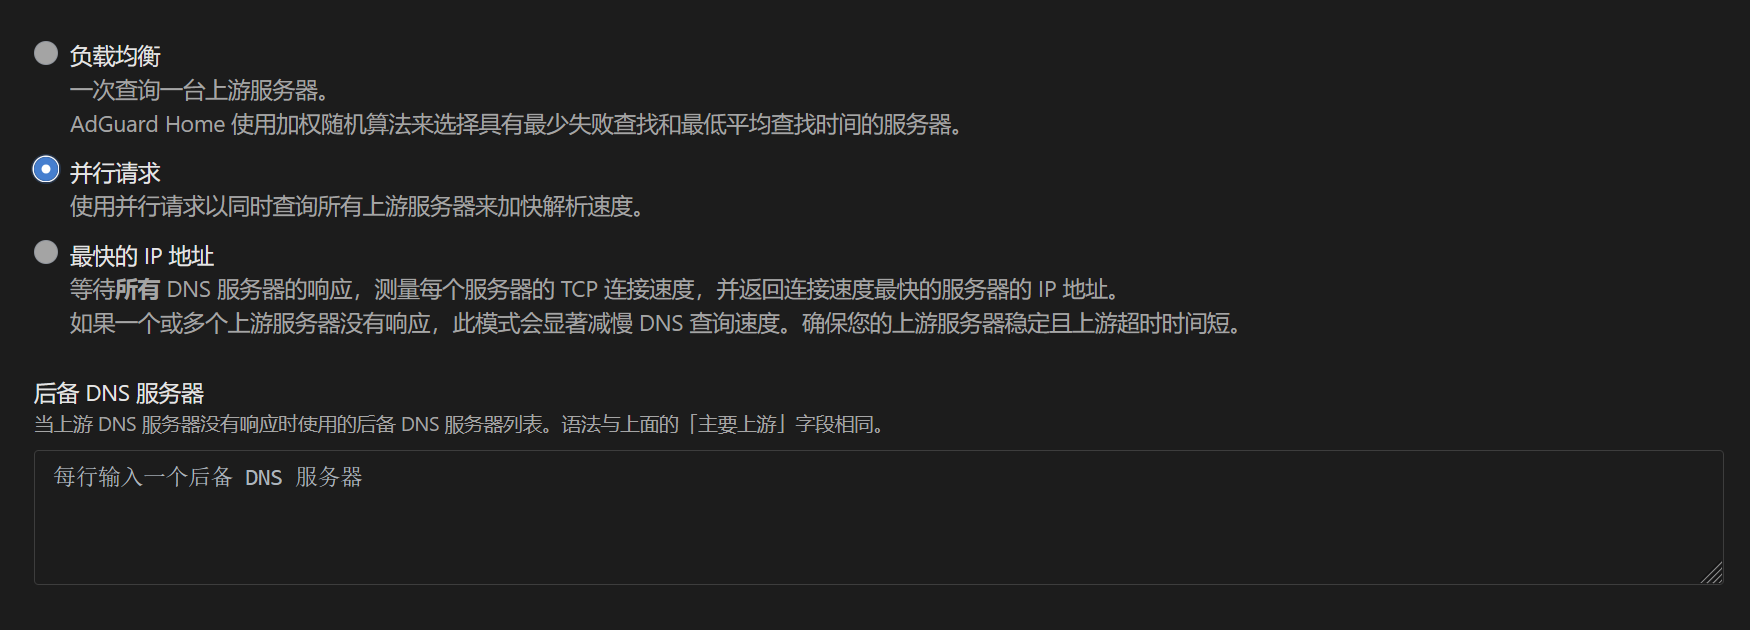Click 等待所有 DNS 服务器的响应 description line
Image resolution: width=1750 pixels, height=630 pixels.
pyautogui.click(x=595, y=289)
